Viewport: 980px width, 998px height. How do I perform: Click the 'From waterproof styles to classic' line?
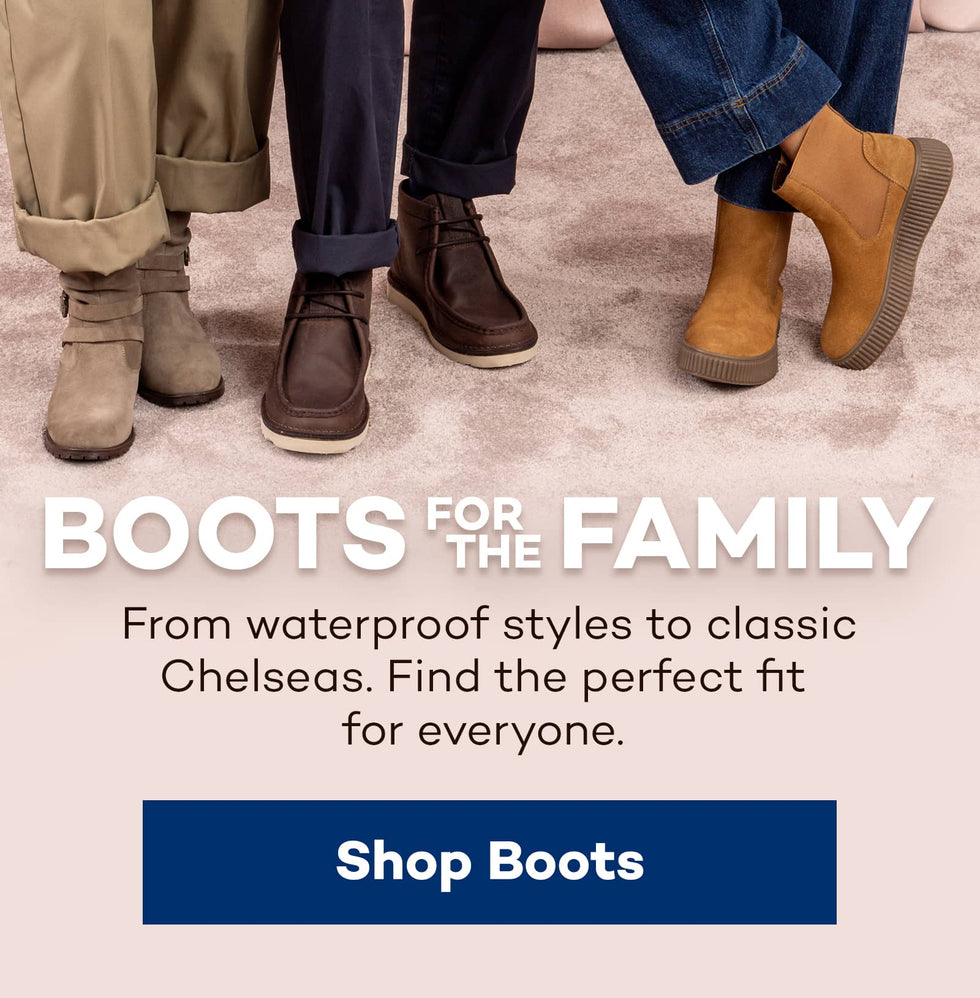tap(489, 624)
